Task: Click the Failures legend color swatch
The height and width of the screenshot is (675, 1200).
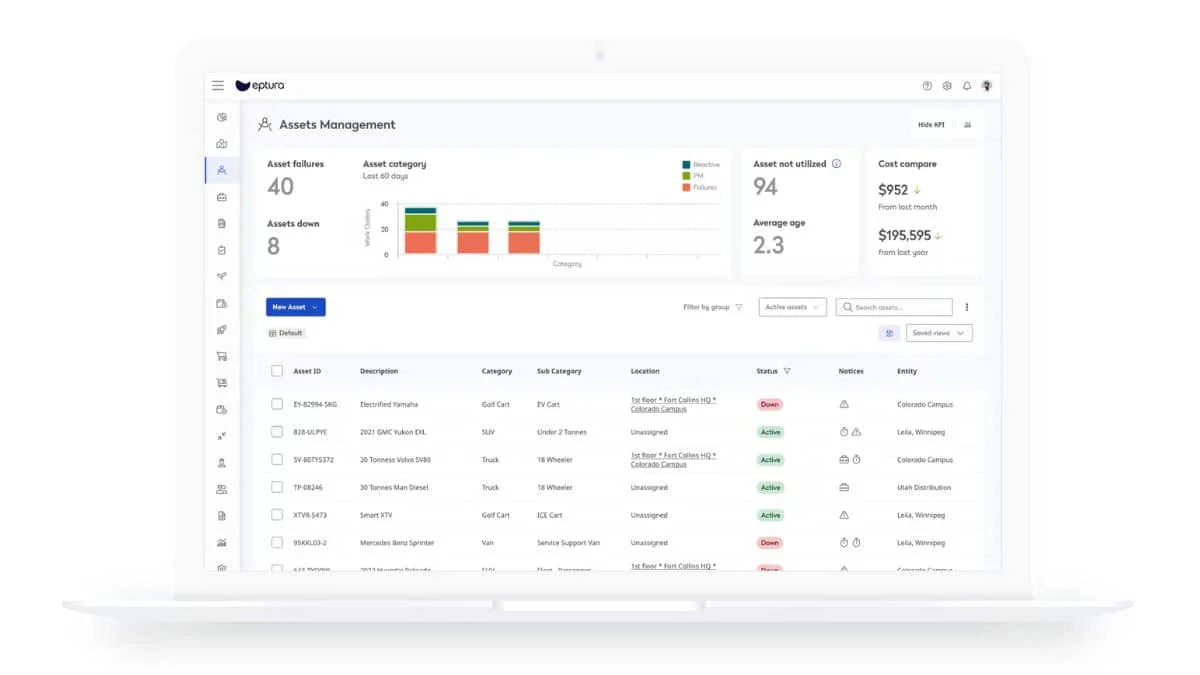Action: (687, 187)
